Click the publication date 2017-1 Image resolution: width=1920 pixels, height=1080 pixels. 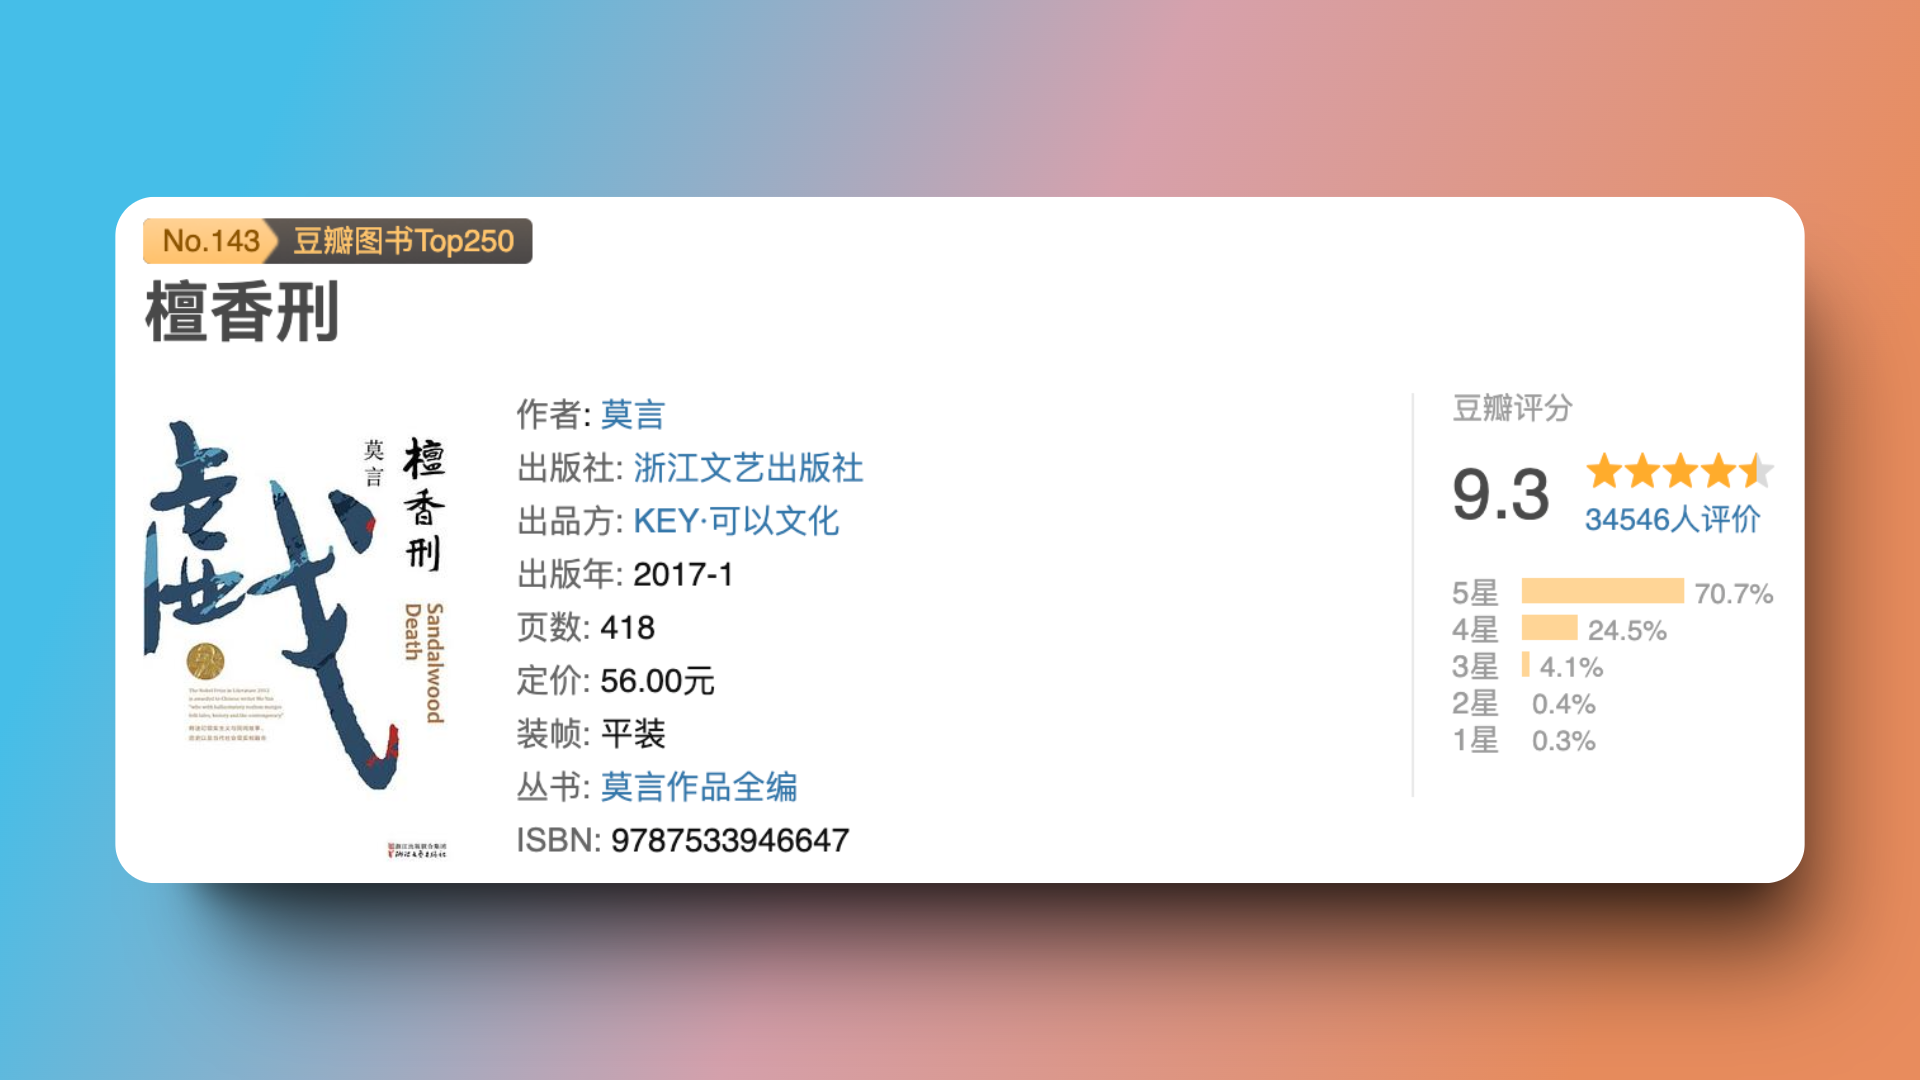click(683, 574)
